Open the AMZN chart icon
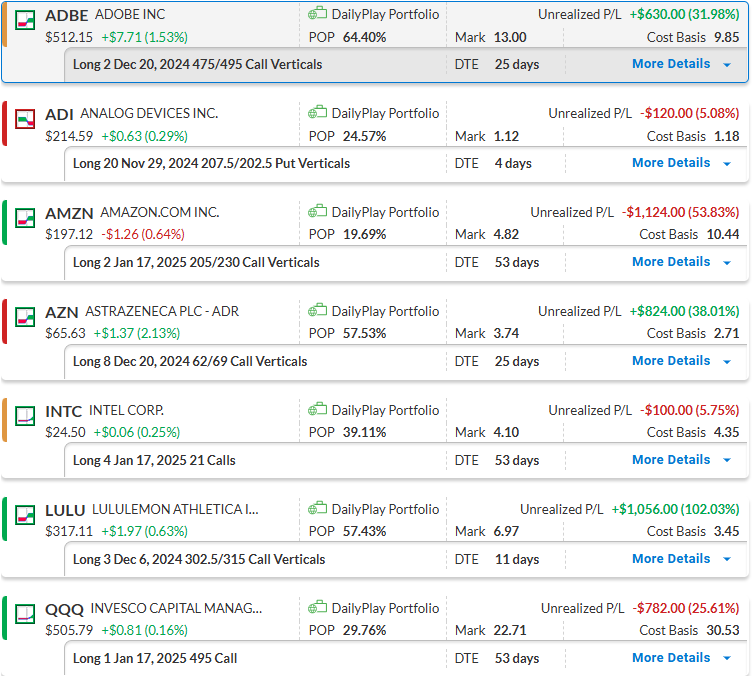This screenshot has height=676, width=752. coord(27,215)
